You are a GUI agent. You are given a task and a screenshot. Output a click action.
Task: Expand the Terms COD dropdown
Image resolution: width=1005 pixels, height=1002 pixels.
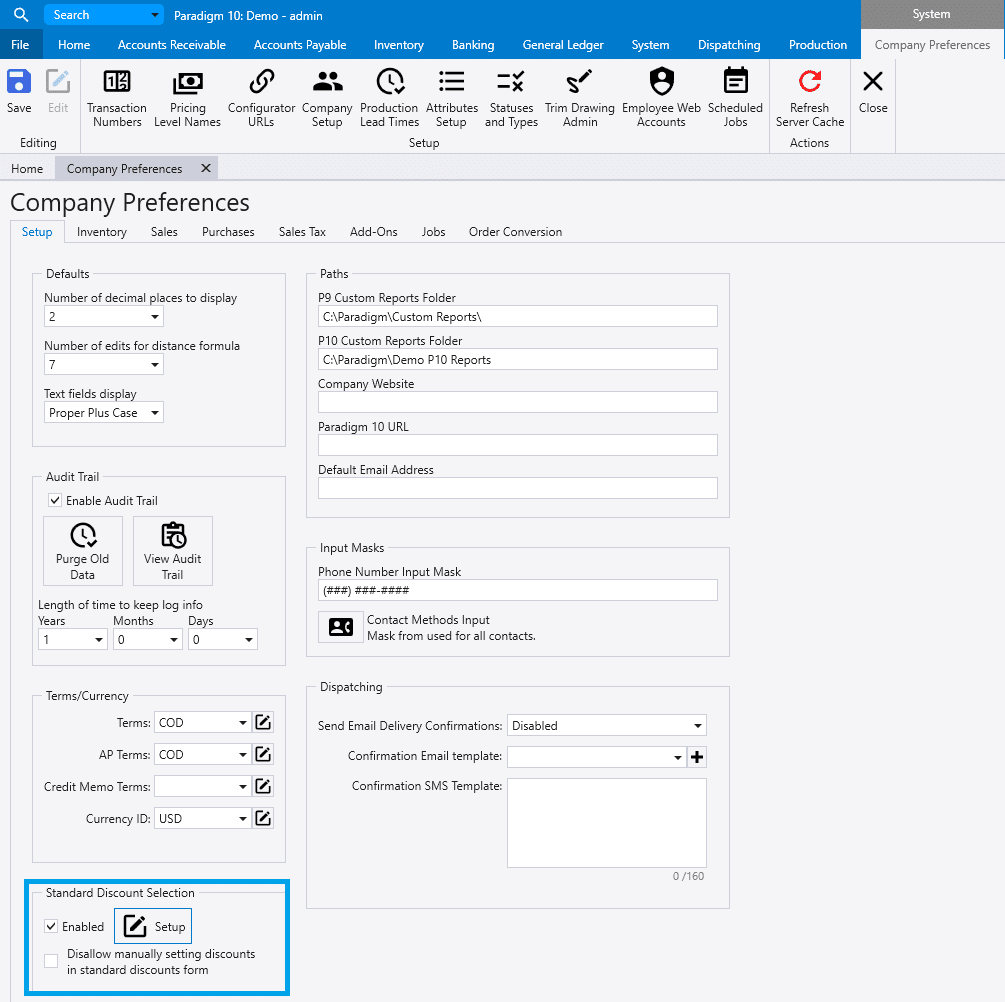click(x=242, y=722)
